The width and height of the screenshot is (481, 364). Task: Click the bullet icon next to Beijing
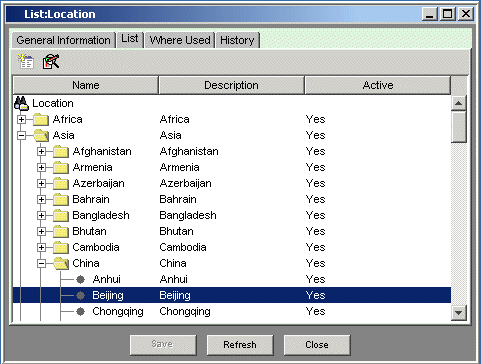tap(80, 295)
